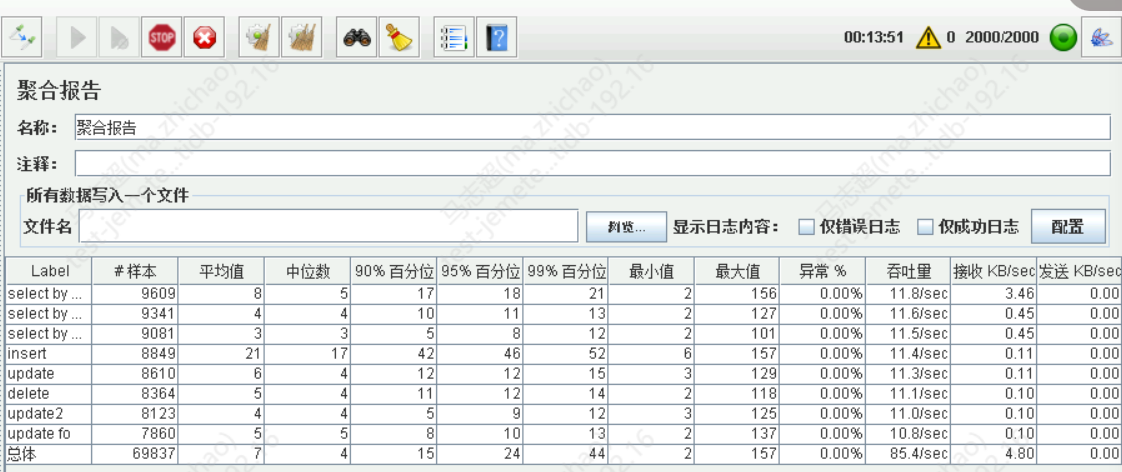Open Search with the binoculars icon
The width and height of the screenshot is (1122, 472).
(x=356, y=37)
